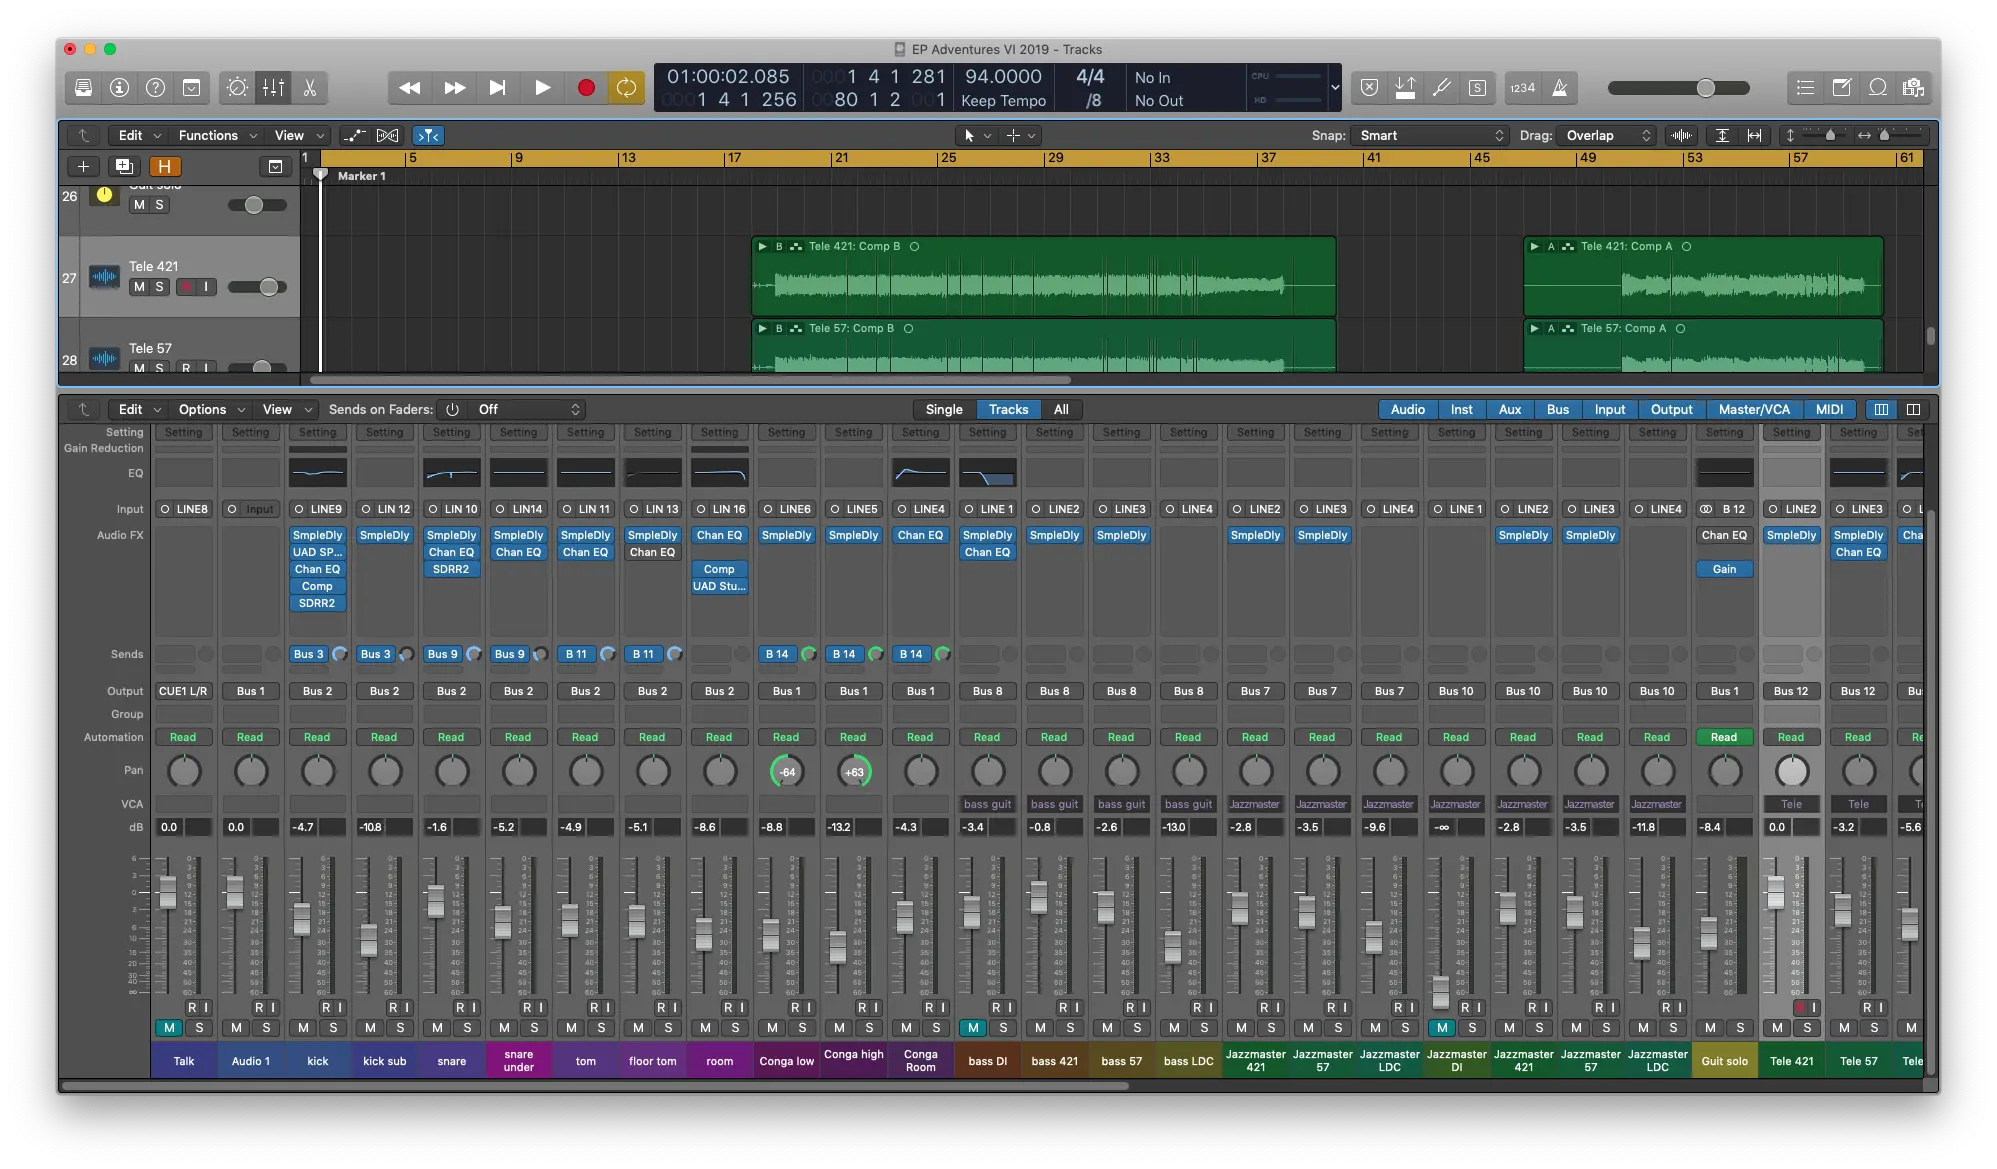
Task: Open the Note Pads panel
Action: click(x=1841, y=88)
